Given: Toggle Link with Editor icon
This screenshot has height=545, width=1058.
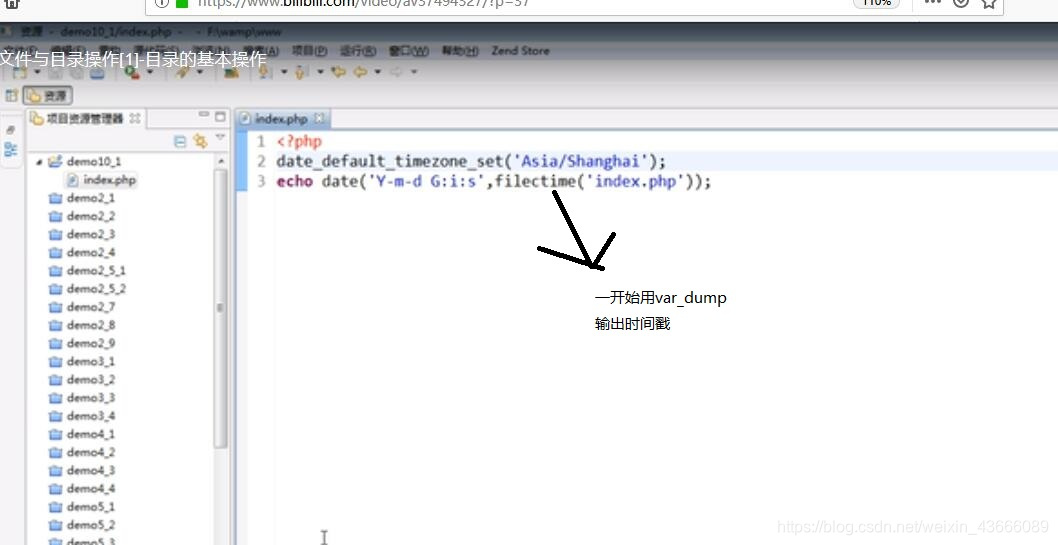Looking at the screenshot, I should tap(200, 140).
